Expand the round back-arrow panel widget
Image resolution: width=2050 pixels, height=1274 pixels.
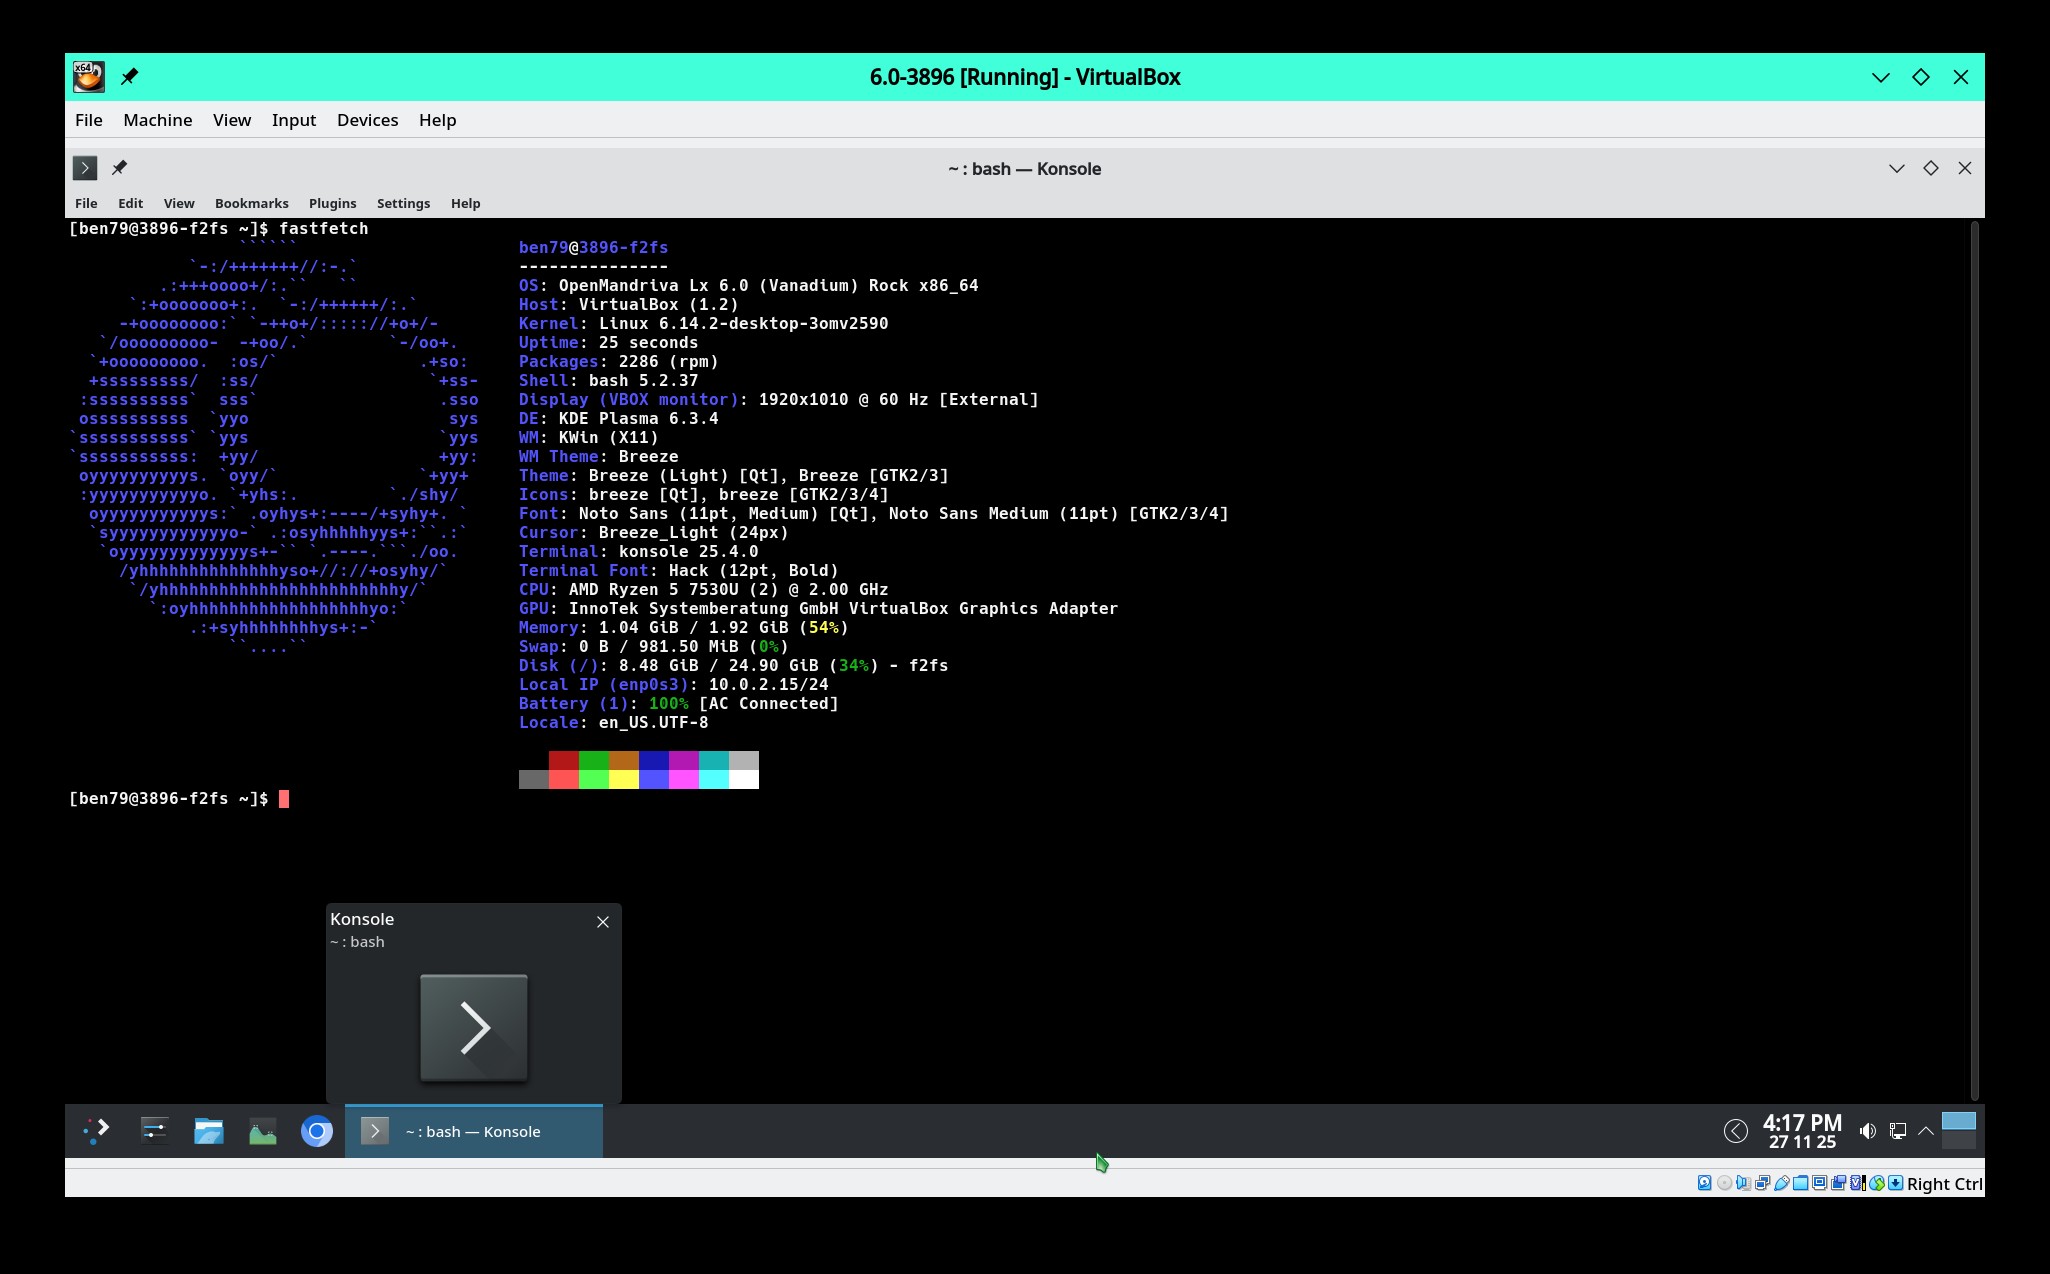[1735, 1131]
